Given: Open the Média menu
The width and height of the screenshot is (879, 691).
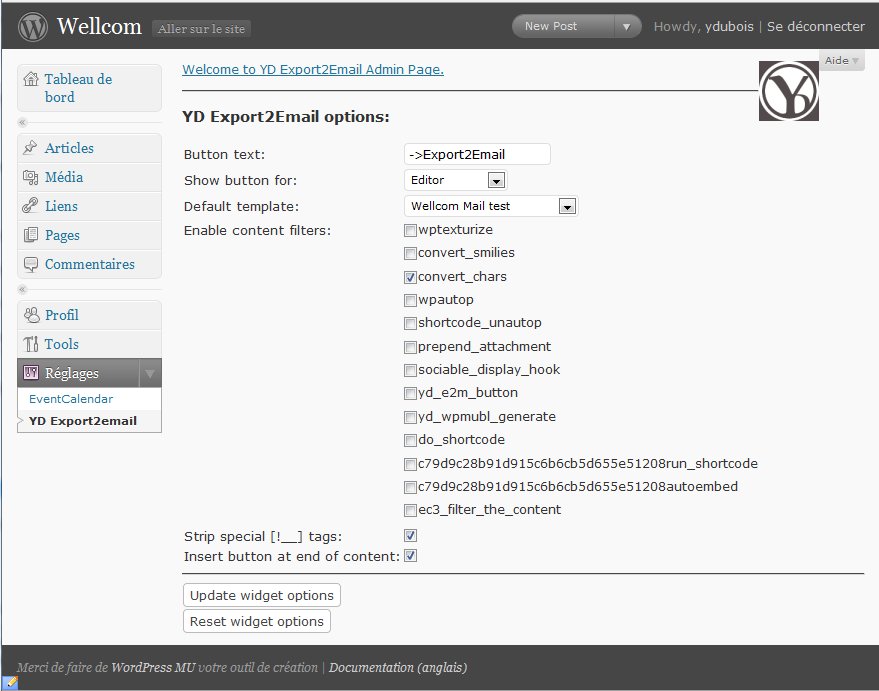Looking at the screenshot, I should (64, 177).
